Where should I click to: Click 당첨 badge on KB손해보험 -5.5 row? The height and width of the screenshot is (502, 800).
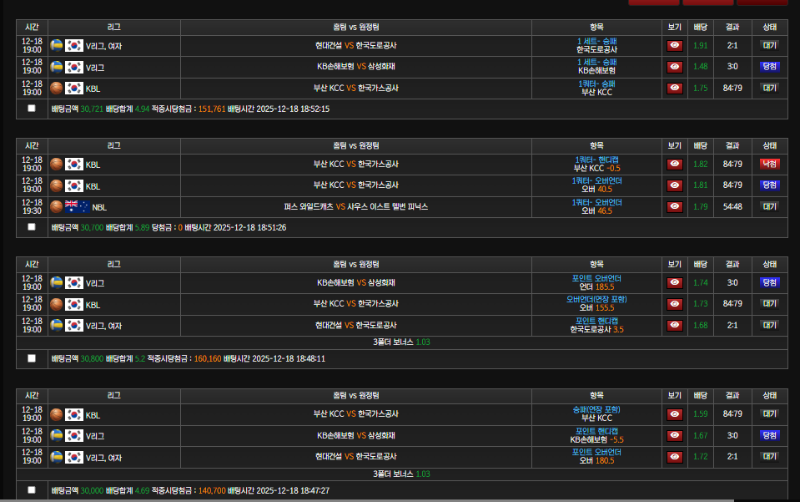click(x=769, y=435)
